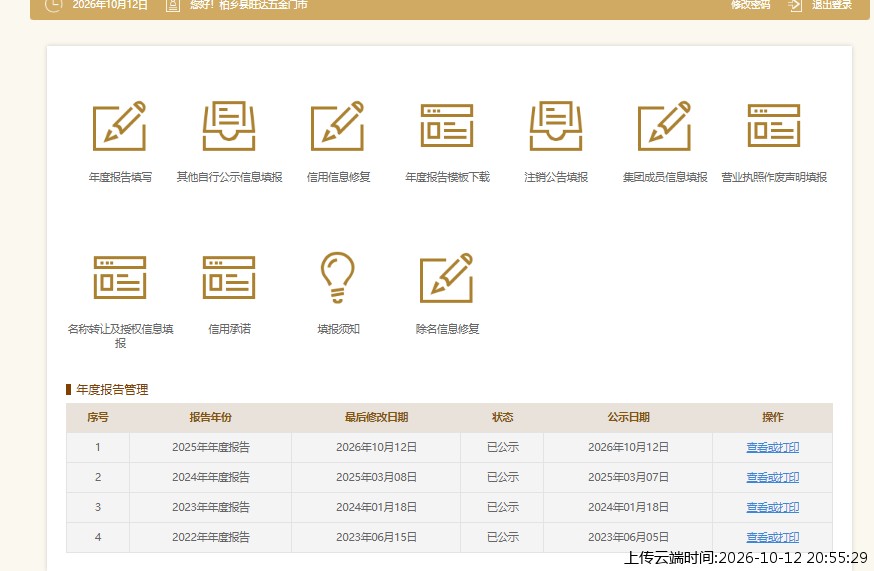Open the 集团成员信息填报 icon
874x571 pixels.
click(664, 126)
